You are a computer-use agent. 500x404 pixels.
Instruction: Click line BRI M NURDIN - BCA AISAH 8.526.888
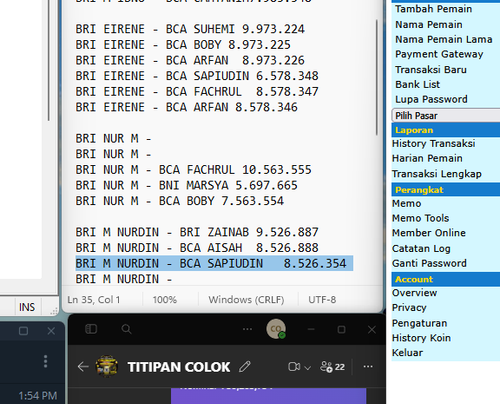[x=197, y=248]
